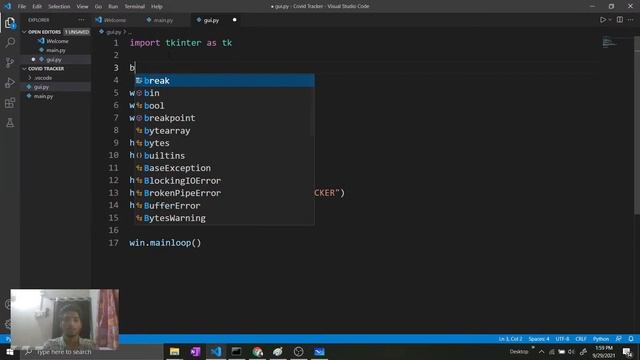640x360 pixels.
Task: Change file encoding UTF-8
Action: [562, 339]
